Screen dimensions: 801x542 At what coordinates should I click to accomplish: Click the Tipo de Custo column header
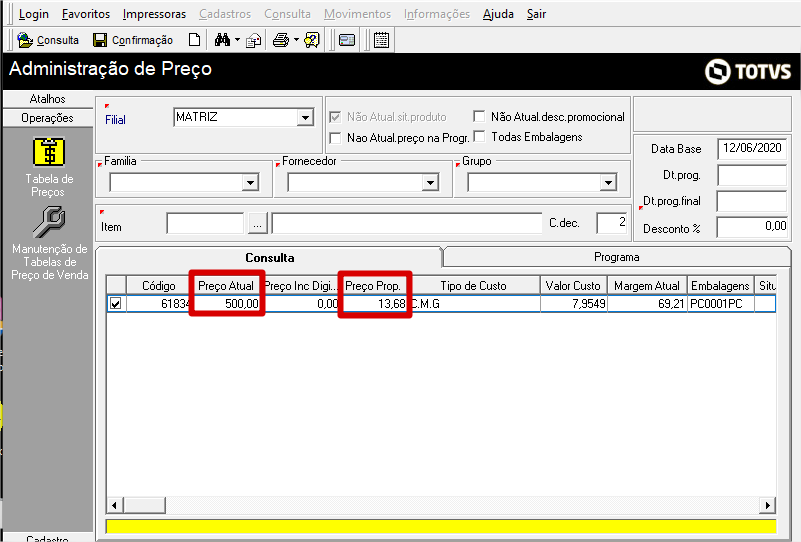[x=474, y=286]
